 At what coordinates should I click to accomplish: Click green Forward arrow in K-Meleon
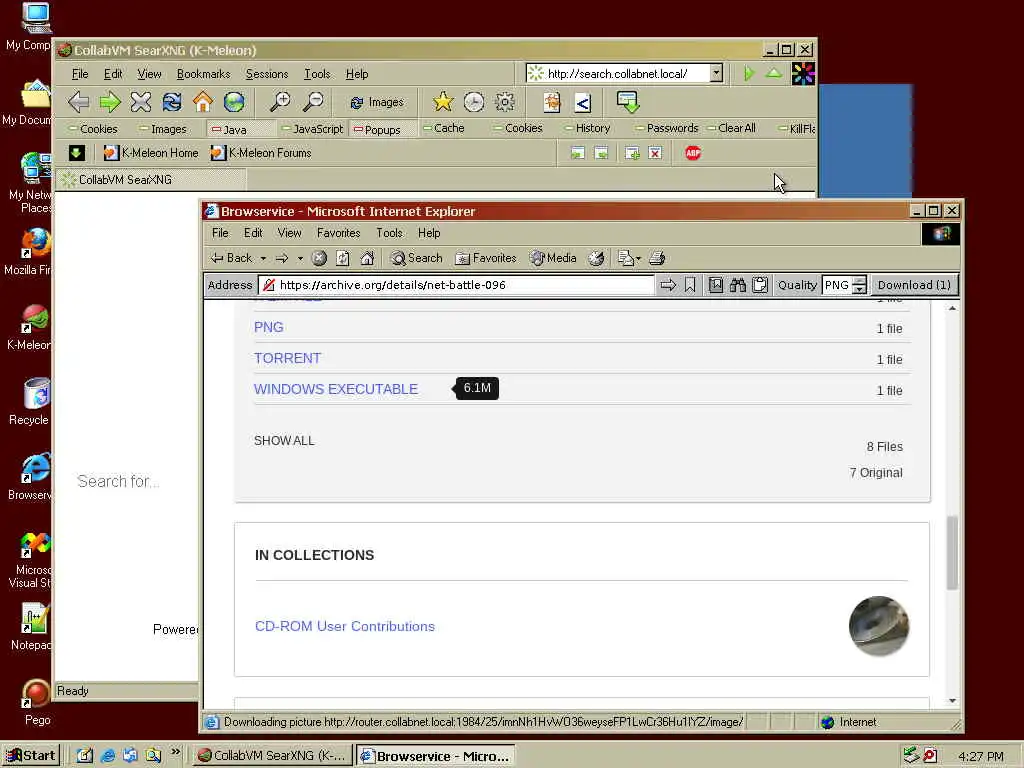110,102
